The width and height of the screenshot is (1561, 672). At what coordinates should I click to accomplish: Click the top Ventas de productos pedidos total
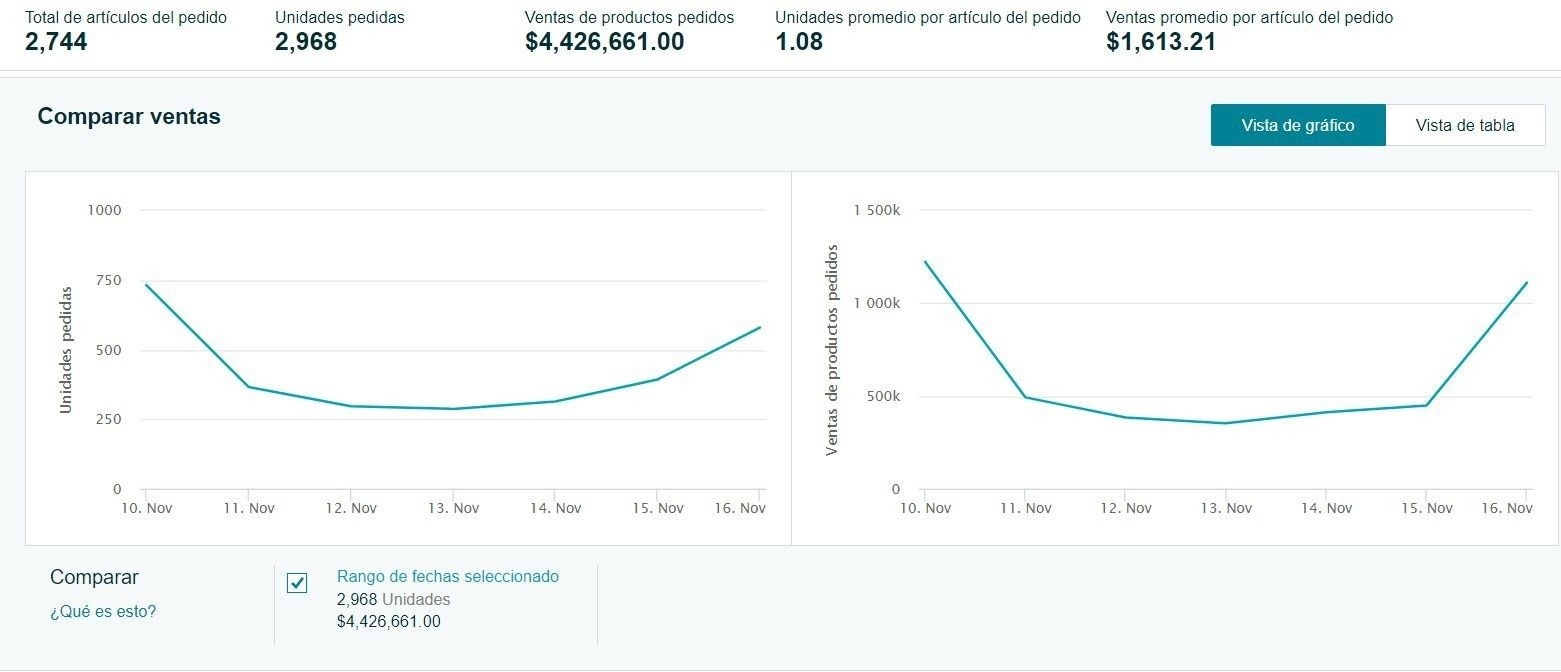point(604,42)
